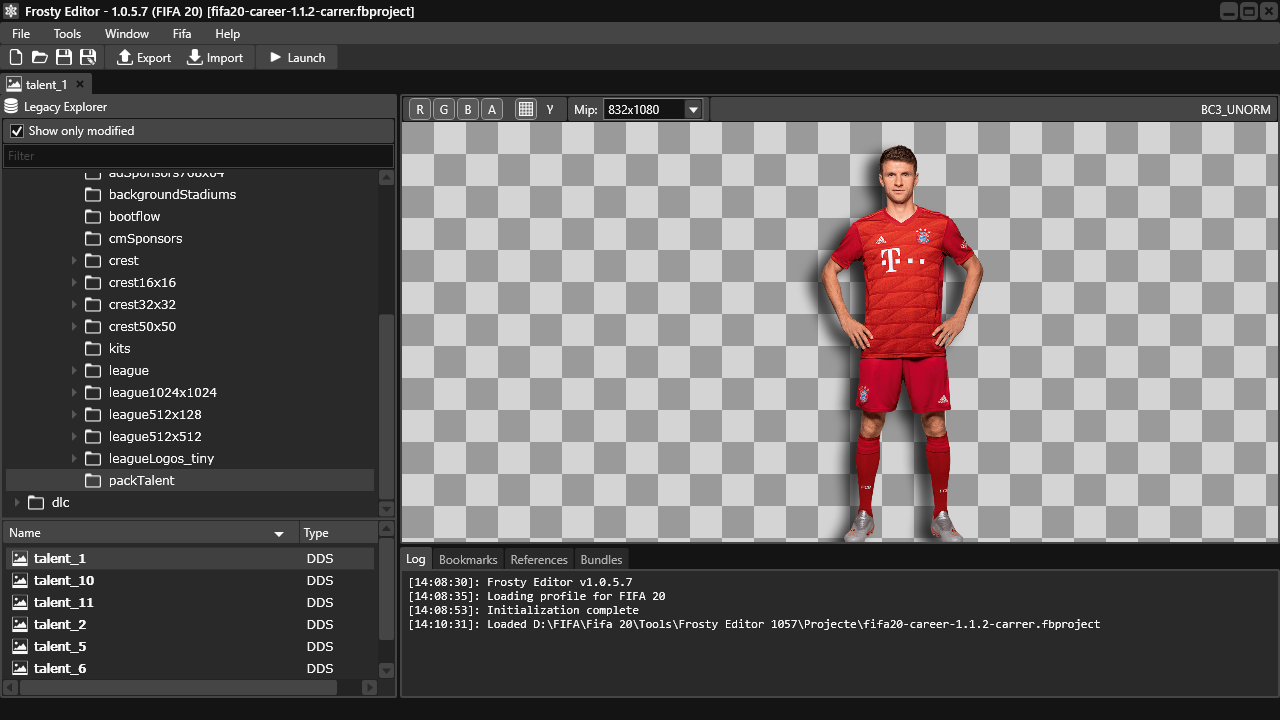This screenshot has width=1280, height=720.
Task: Click the dlc folder icon
Action: 36,503
